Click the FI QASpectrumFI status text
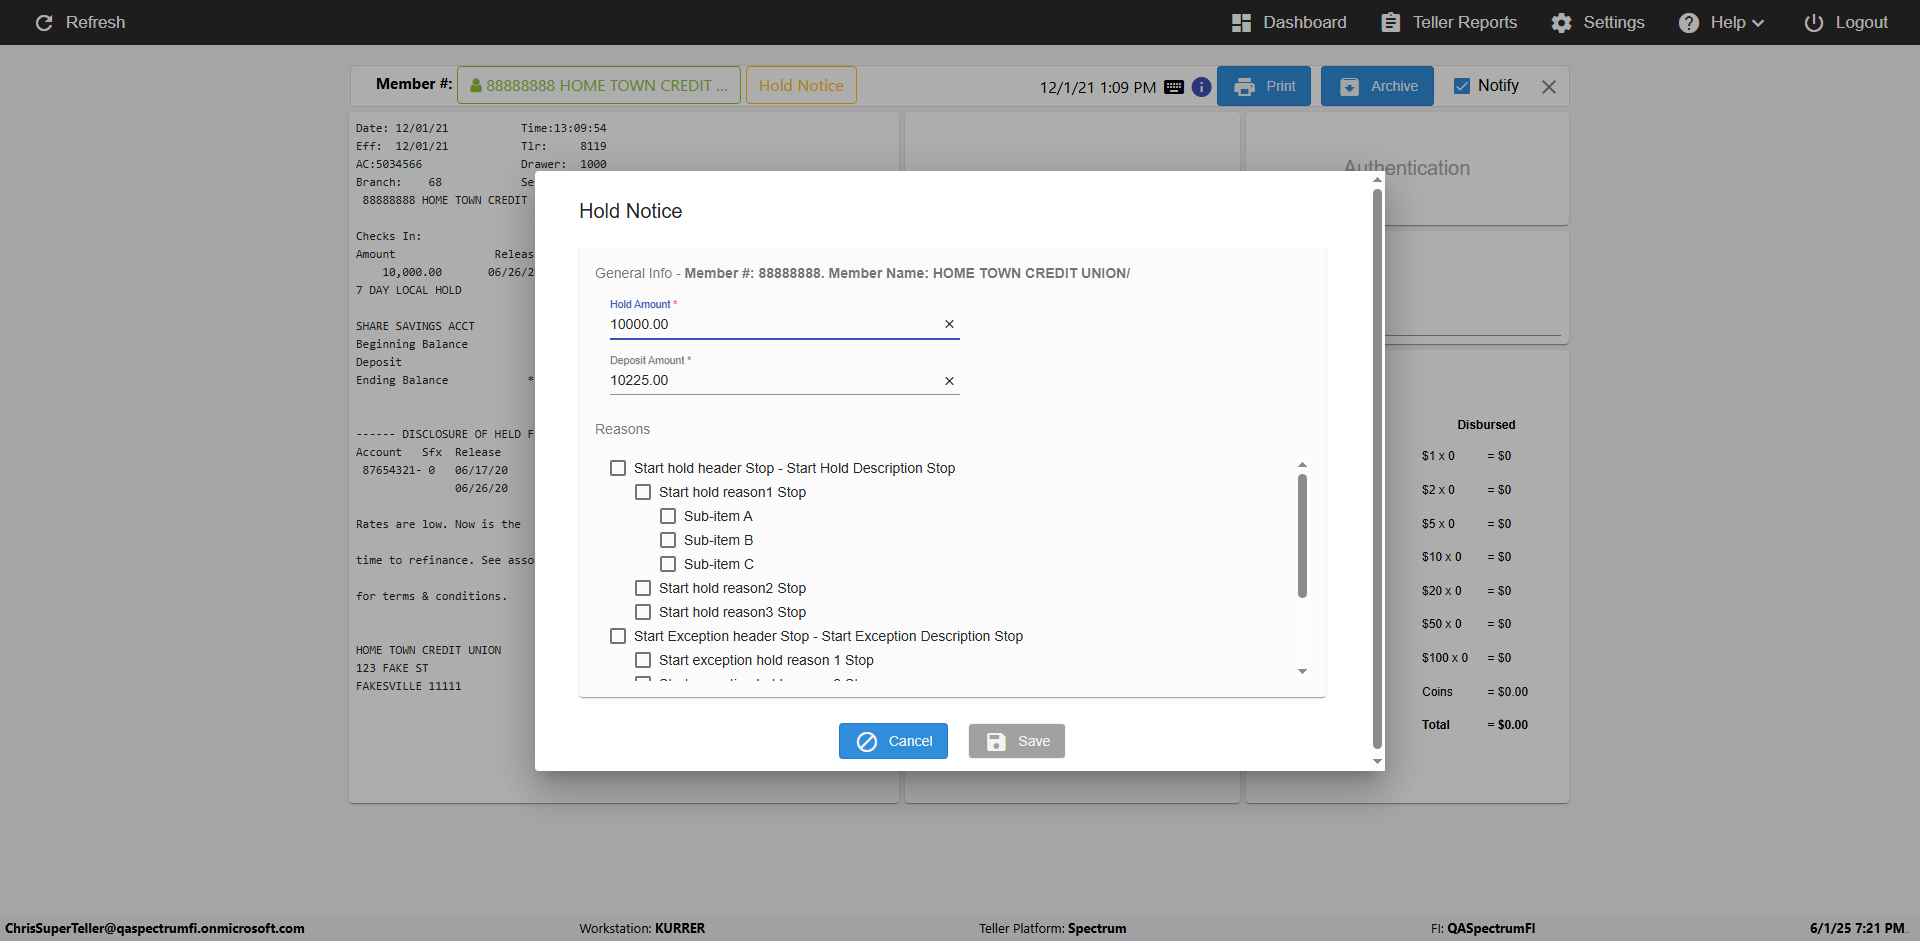1920x941 pixels. [1483, 928]
